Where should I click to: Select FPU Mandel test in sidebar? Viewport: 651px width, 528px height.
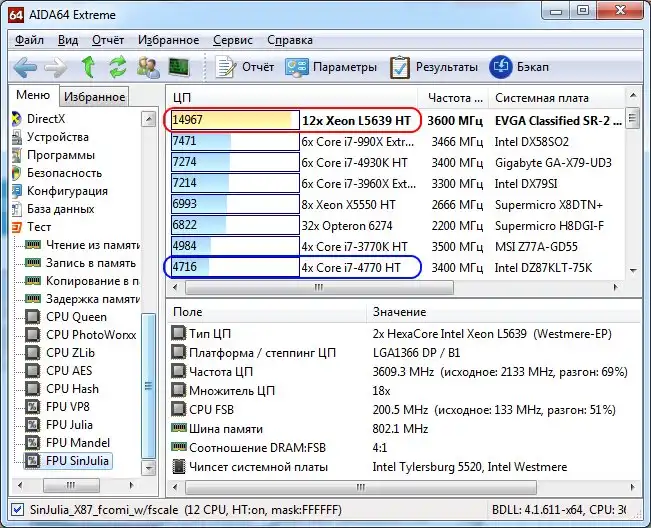79,443
